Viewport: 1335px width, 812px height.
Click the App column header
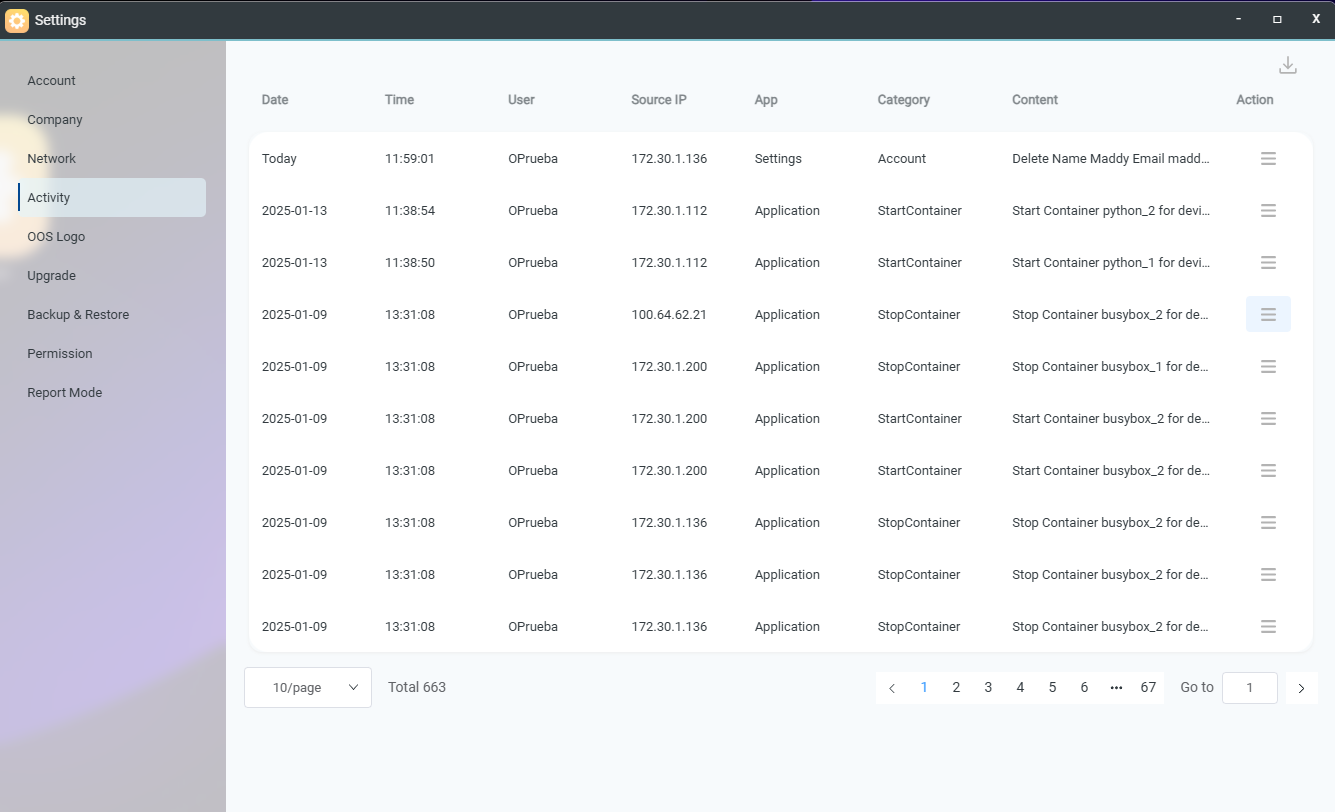(766, 100)
